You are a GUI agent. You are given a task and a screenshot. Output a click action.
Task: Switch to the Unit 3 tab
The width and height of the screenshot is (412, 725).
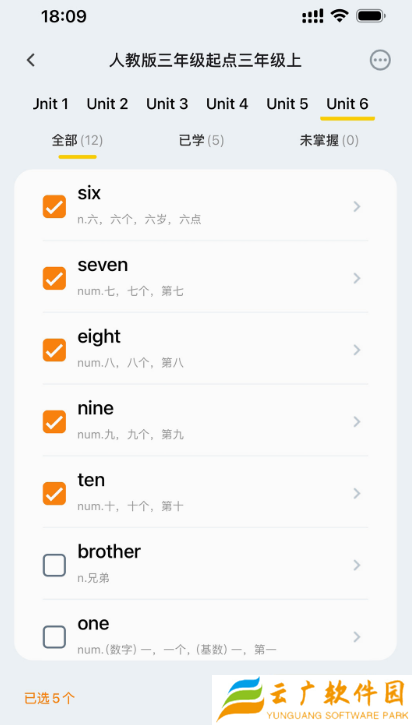[167, 104]
